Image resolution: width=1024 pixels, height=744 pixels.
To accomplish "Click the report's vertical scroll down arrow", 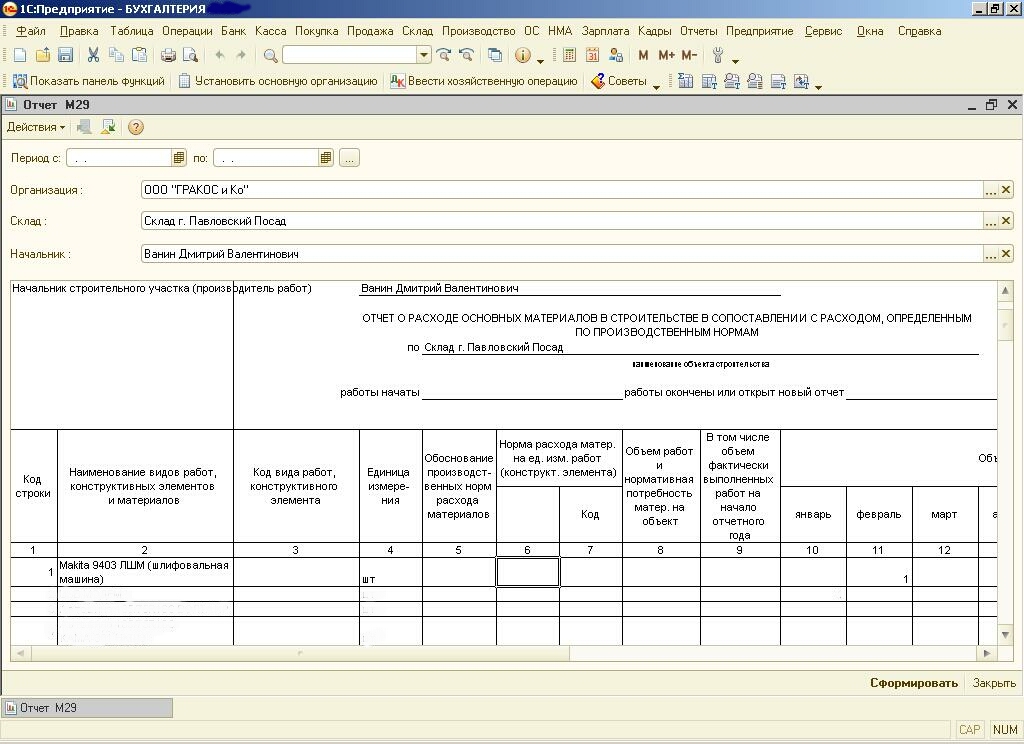I will pyautogui.click(x=1005, y=634).
